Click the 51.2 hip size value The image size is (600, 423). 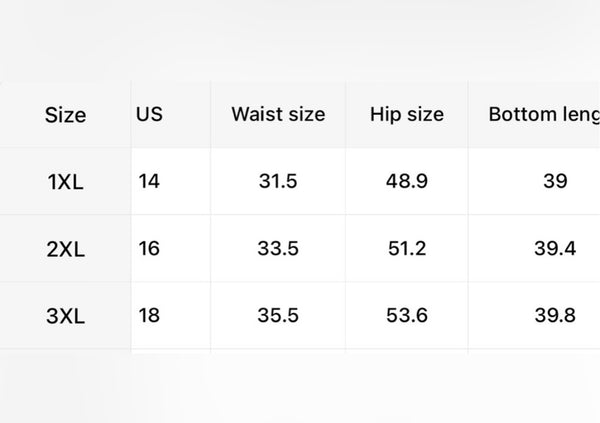(407, 248)
